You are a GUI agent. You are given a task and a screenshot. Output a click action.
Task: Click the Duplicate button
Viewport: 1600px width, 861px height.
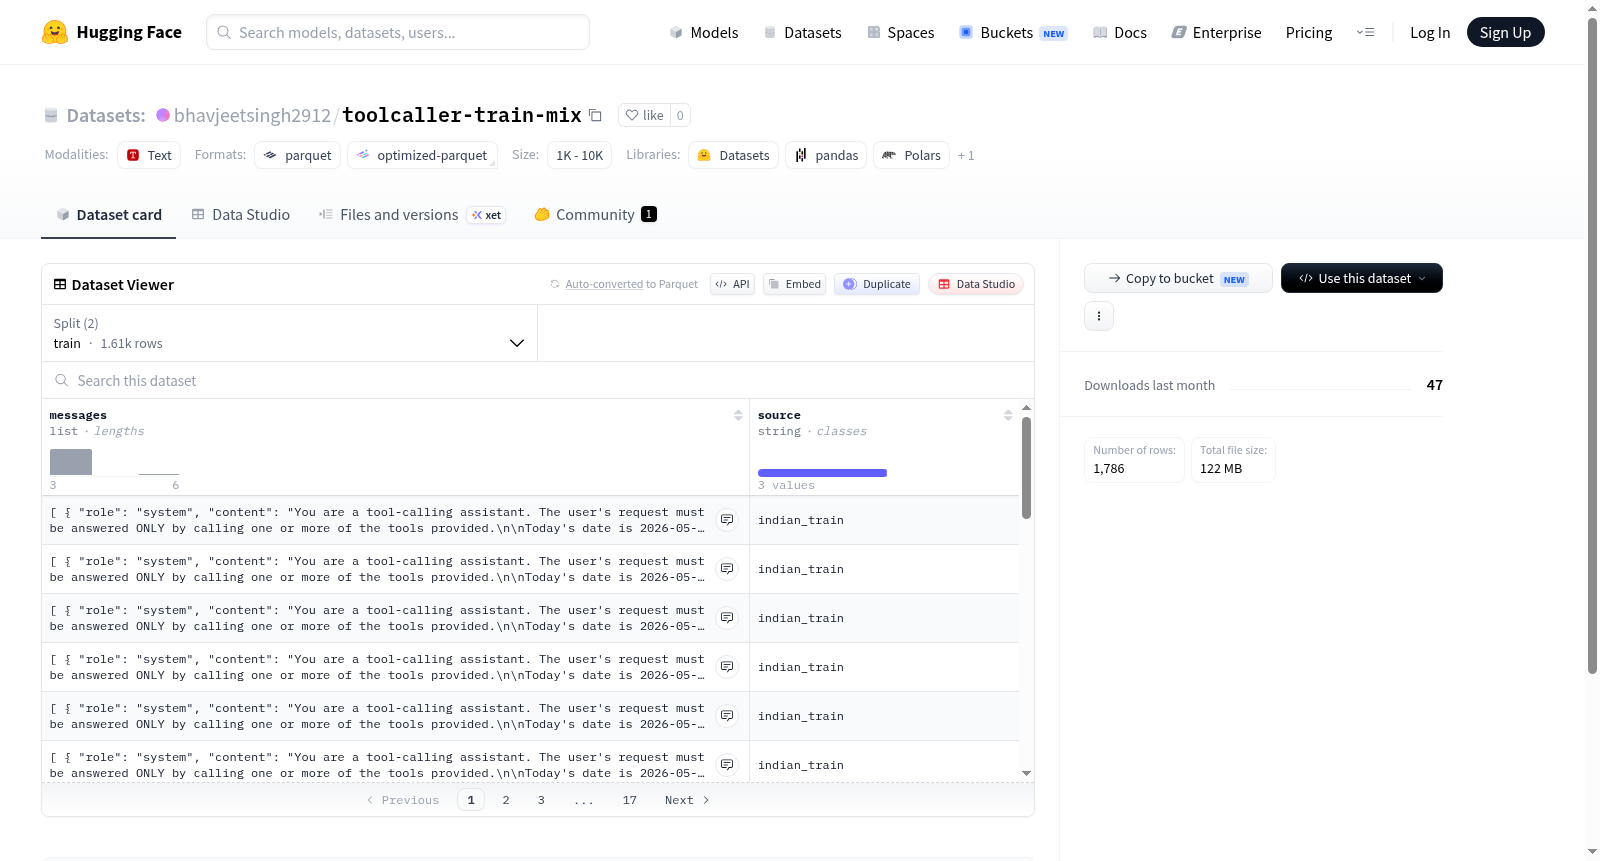(x=877, y=284)
